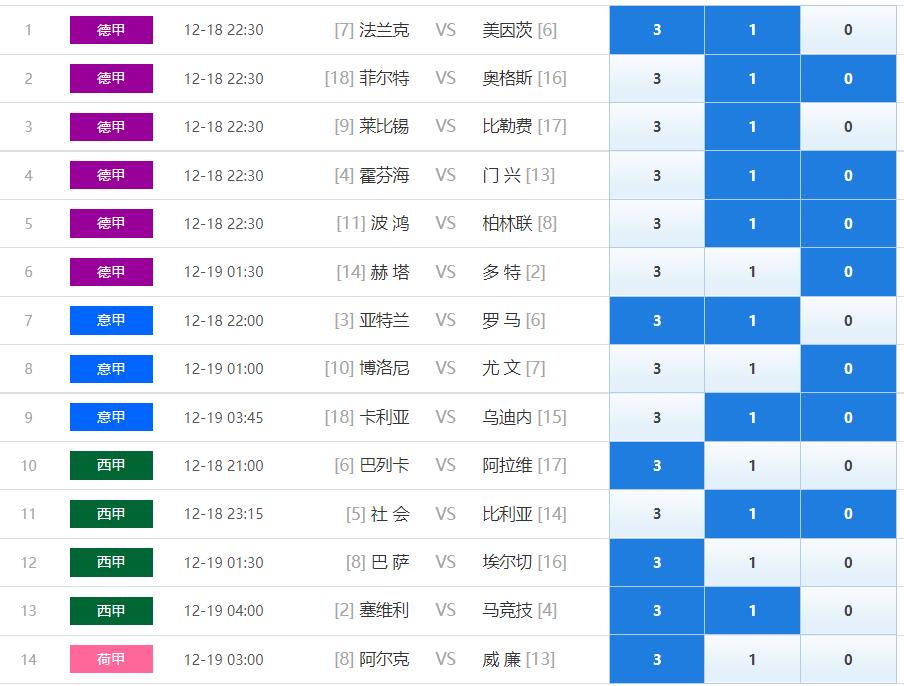904x686 pixels.
Task: Pick option 0 in 波鸿 vs 柏林联 row
Action: pos(848,224)
